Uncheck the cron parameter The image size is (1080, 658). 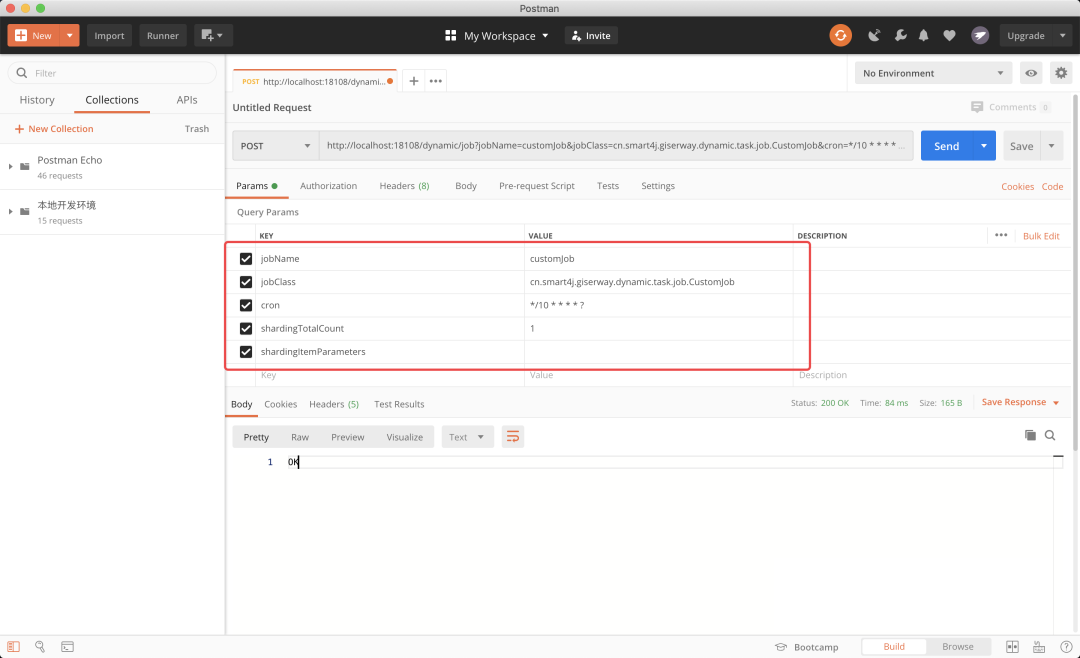point(246,305)
